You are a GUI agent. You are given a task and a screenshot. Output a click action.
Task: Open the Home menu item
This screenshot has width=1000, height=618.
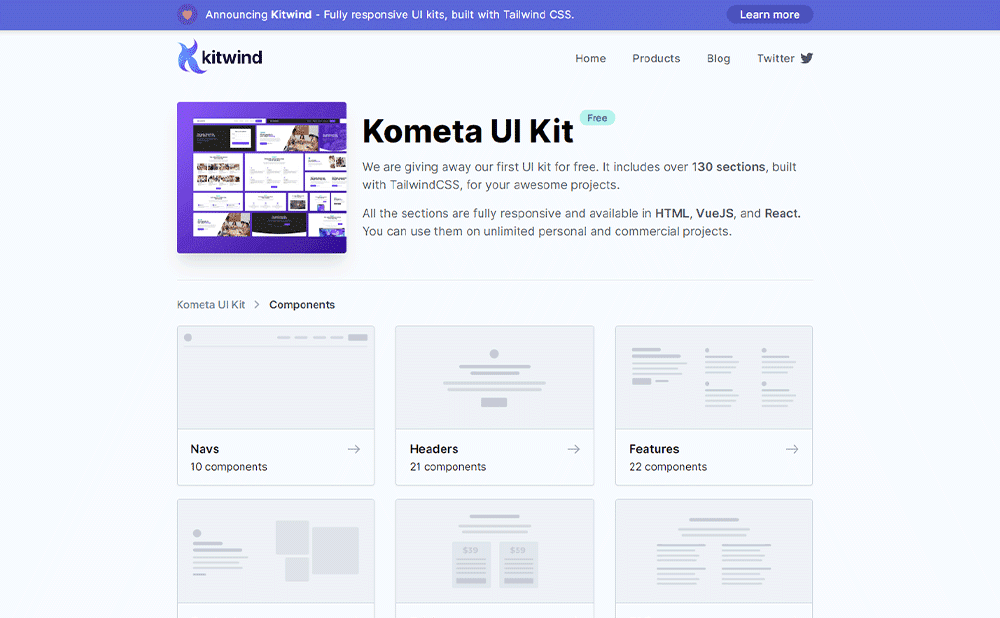pyautogui.click(x=590, y=58)
